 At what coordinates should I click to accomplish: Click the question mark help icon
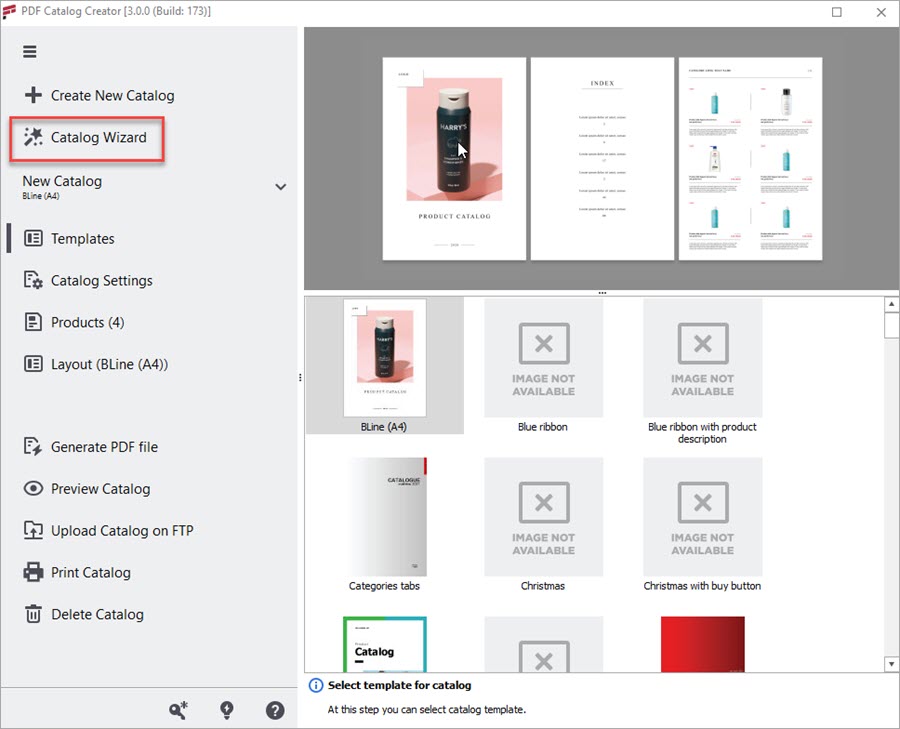275,711
